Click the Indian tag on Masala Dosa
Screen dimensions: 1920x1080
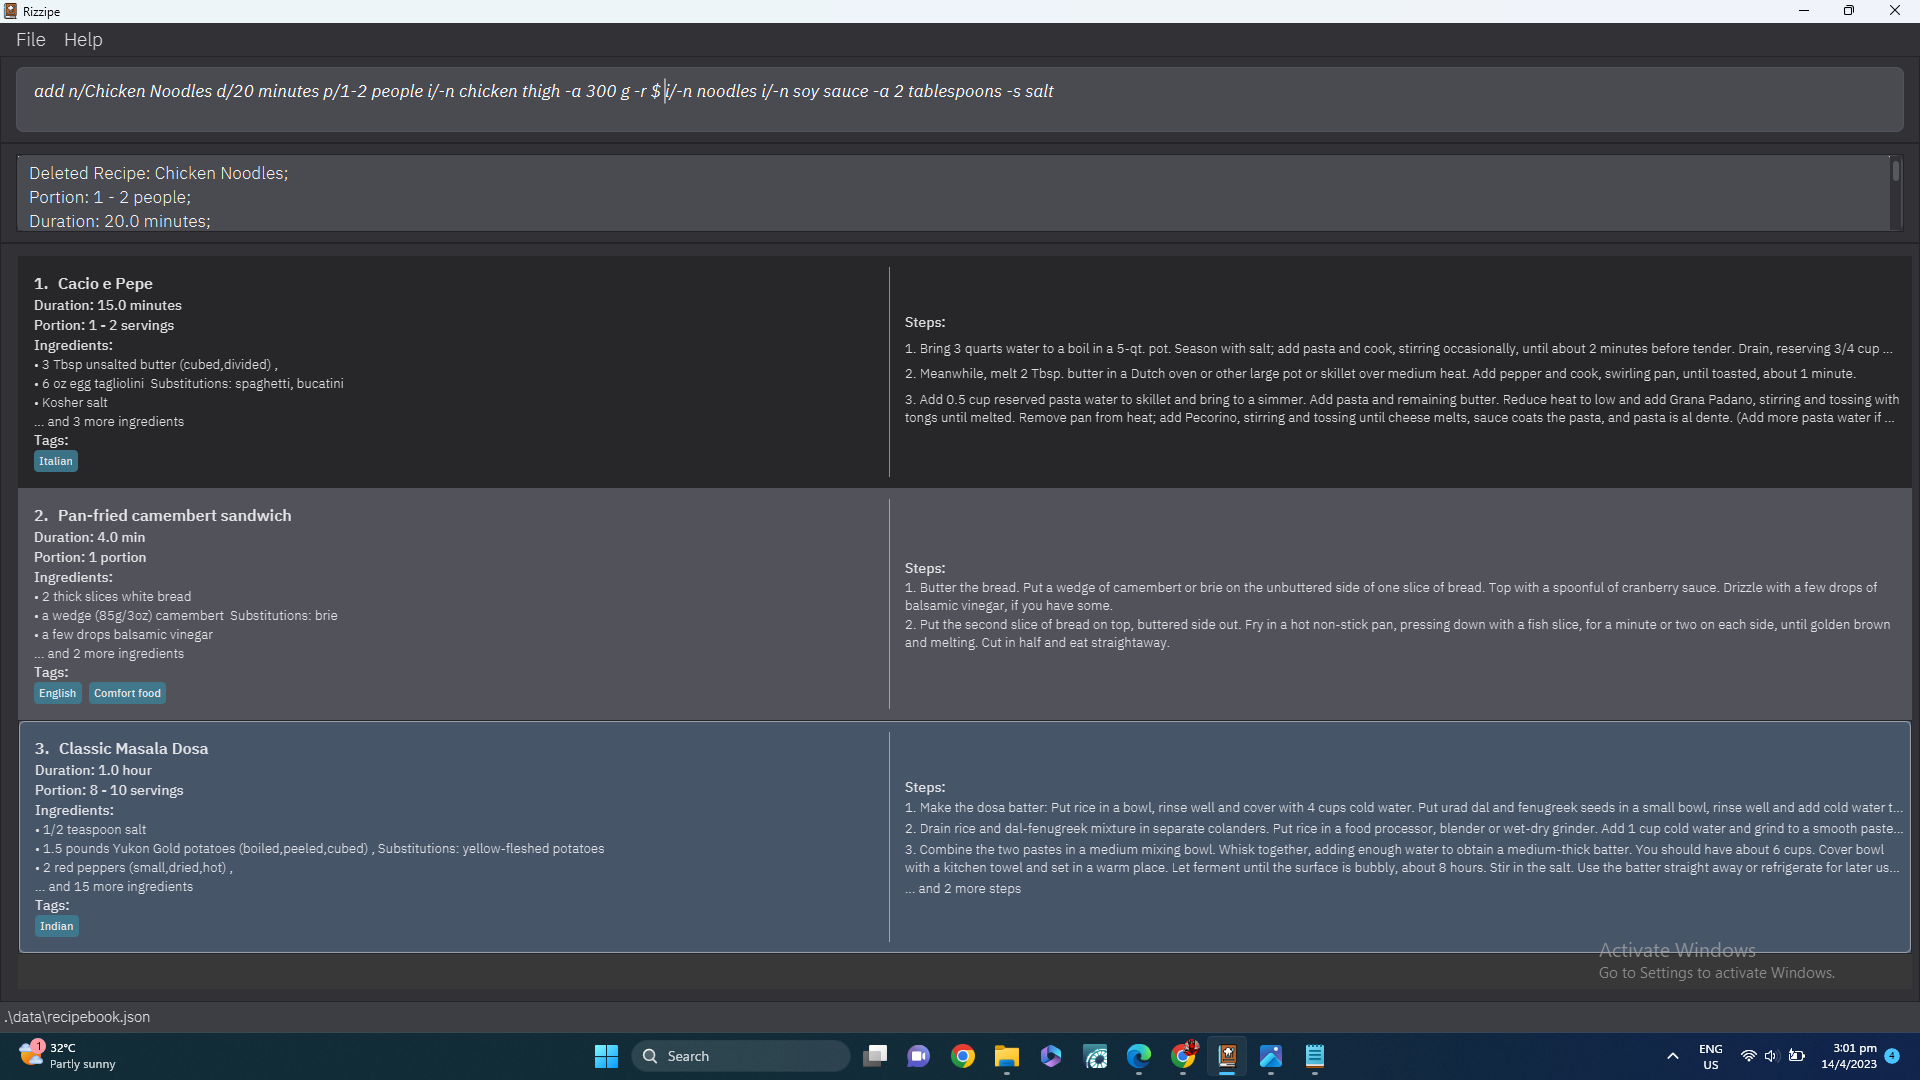click(x=57, y=926)
